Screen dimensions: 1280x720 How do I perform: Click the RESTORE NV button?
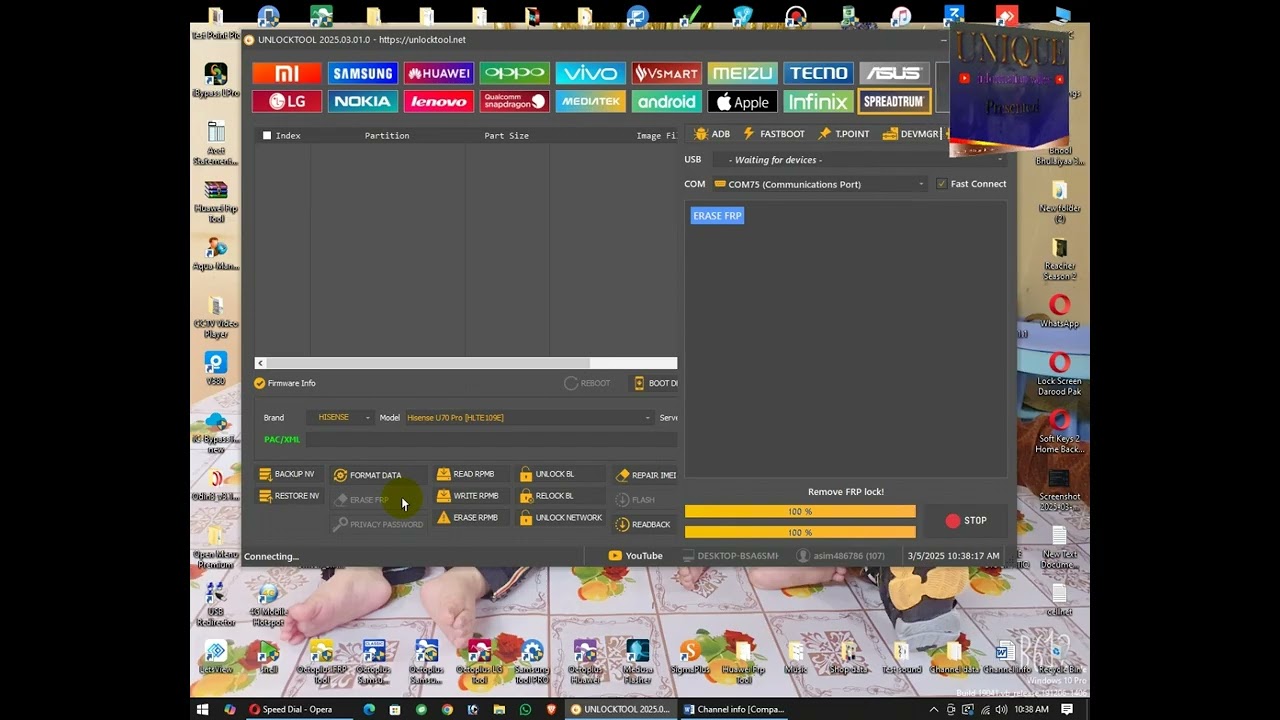289,496
